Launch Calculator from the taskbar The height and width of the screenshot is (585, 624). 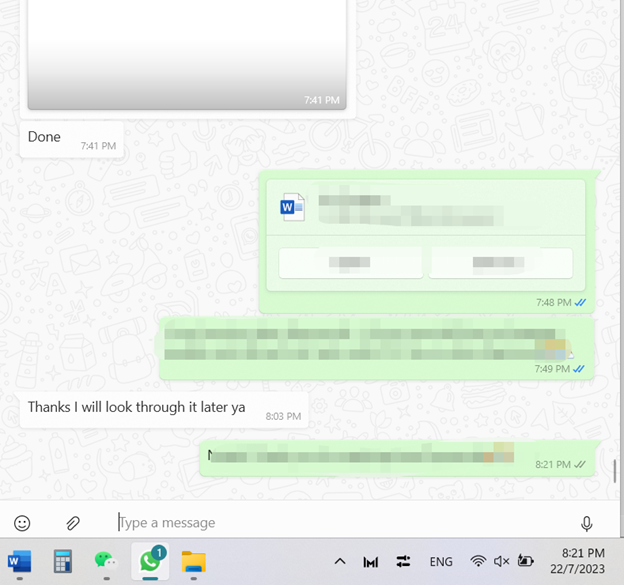click(x=62, y=562)
